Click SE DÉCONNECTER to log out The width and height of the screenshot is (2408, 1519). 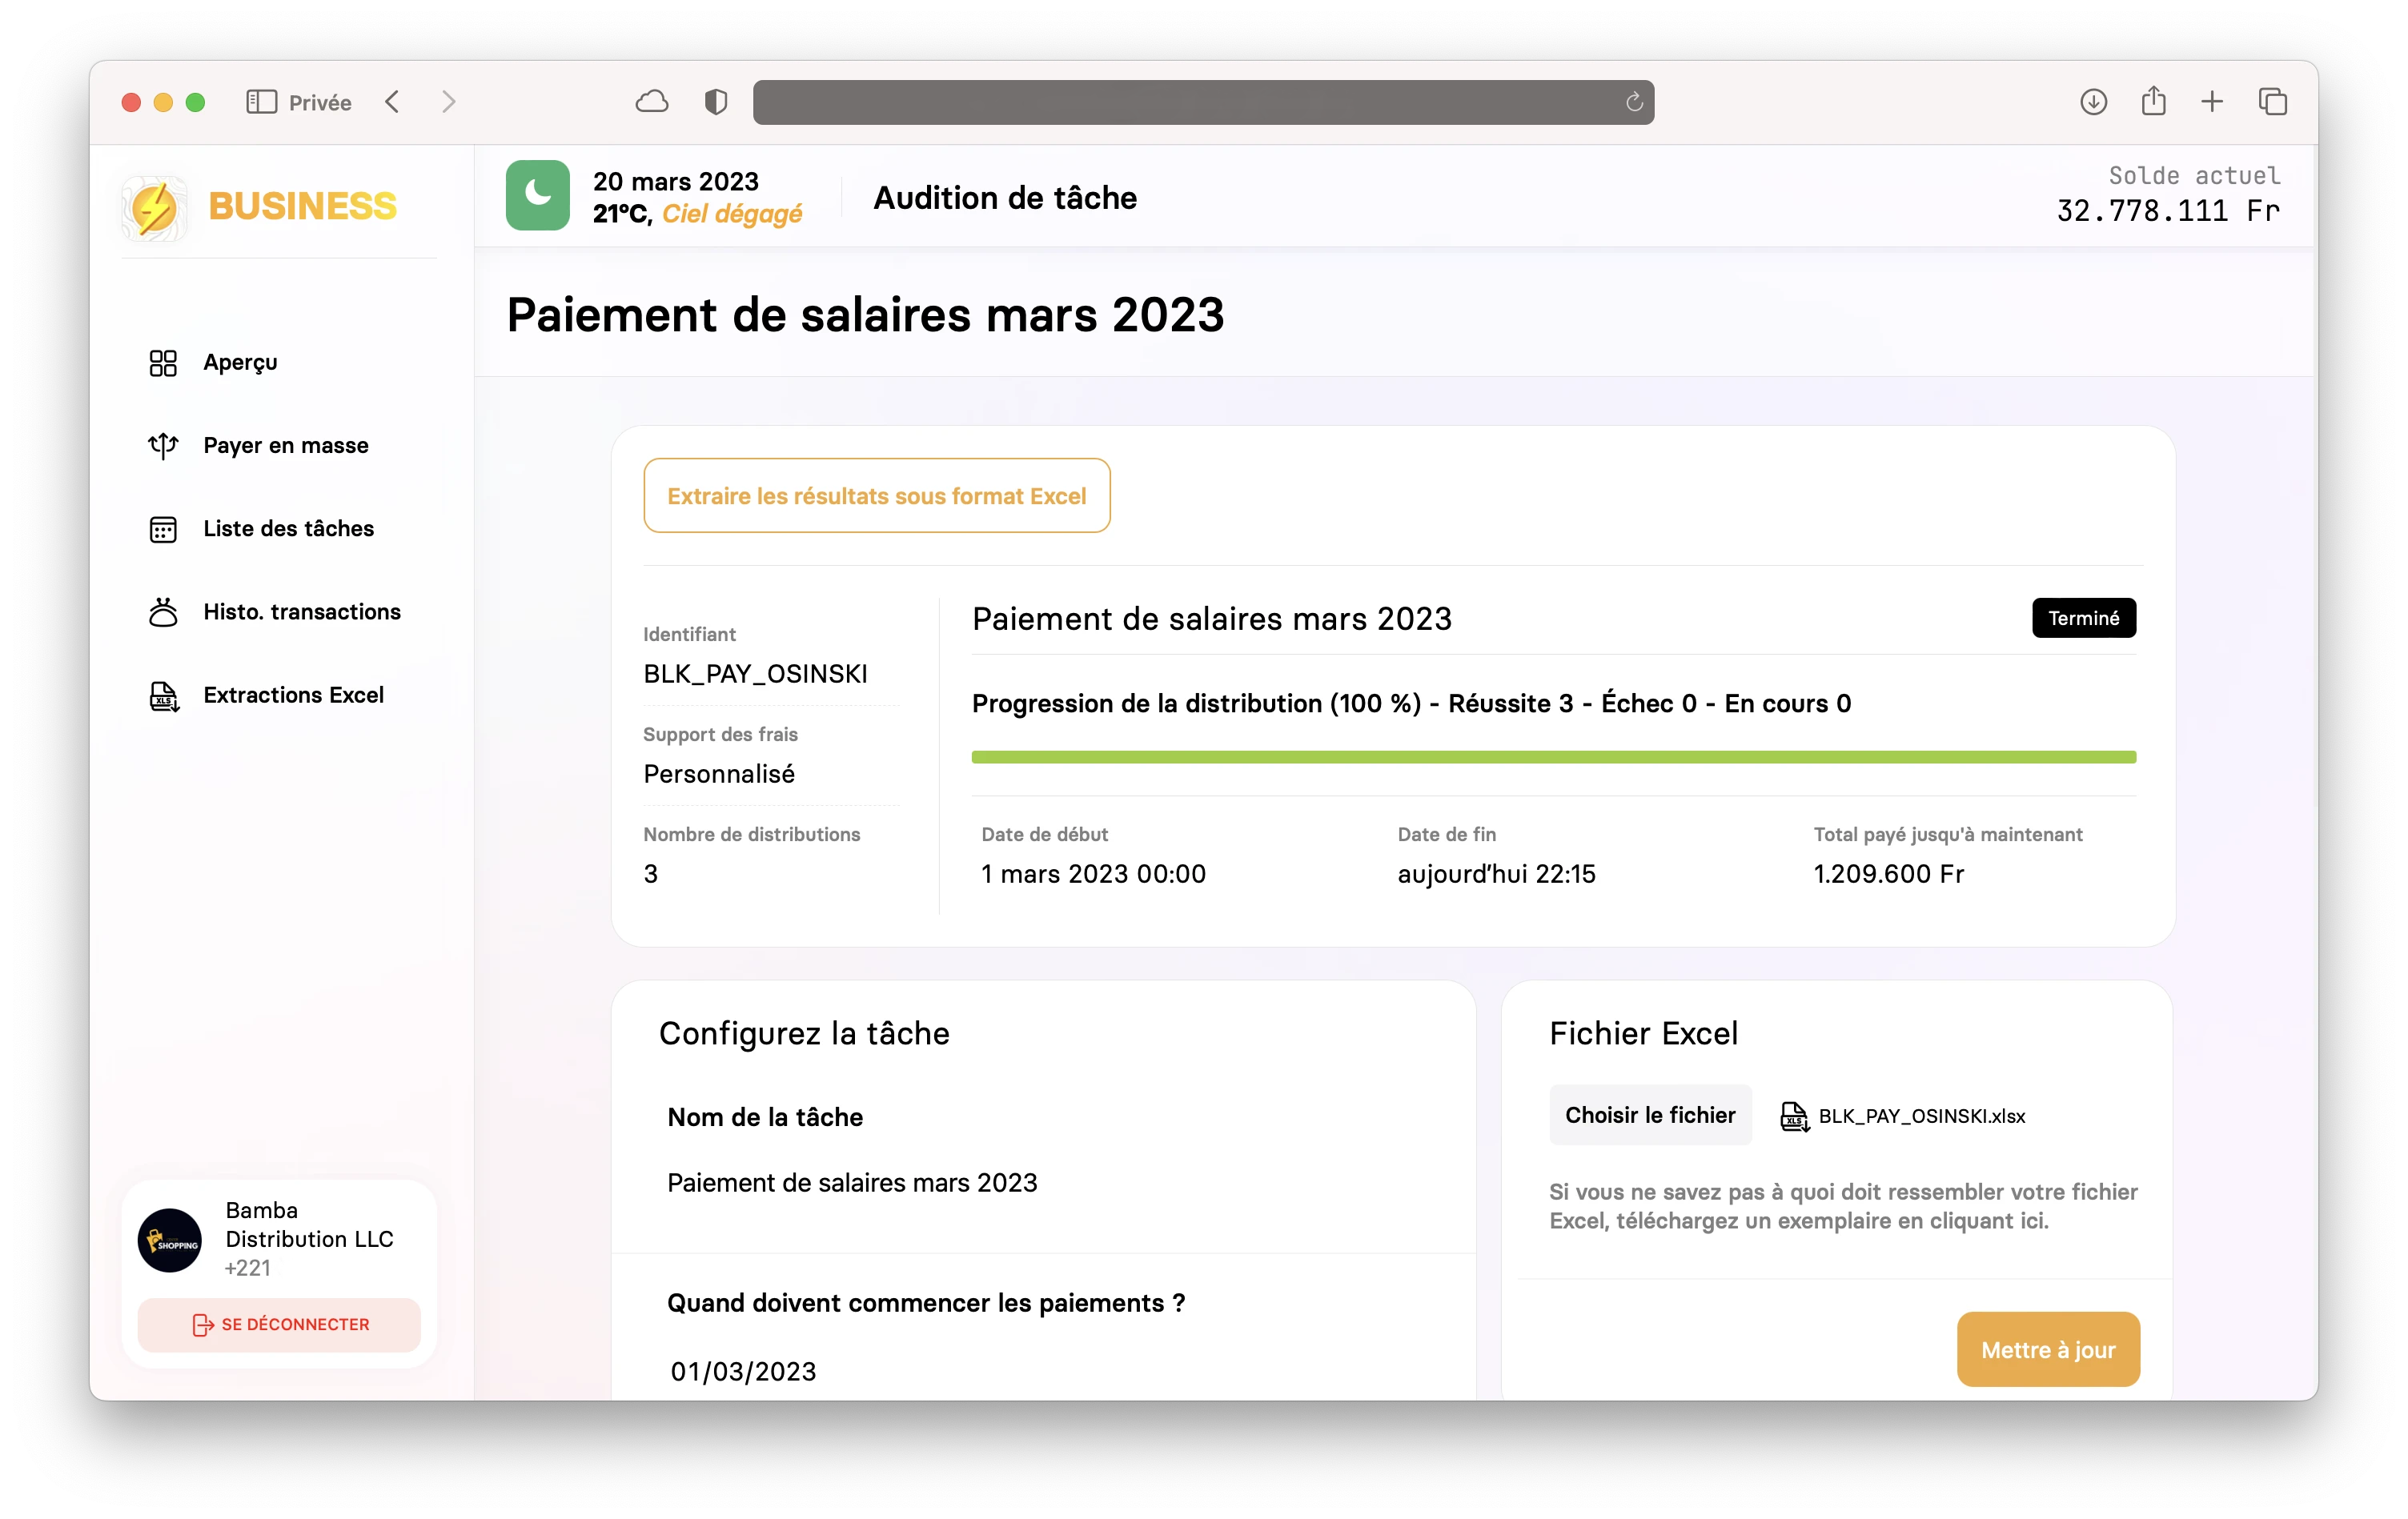tap(279, 1325)
